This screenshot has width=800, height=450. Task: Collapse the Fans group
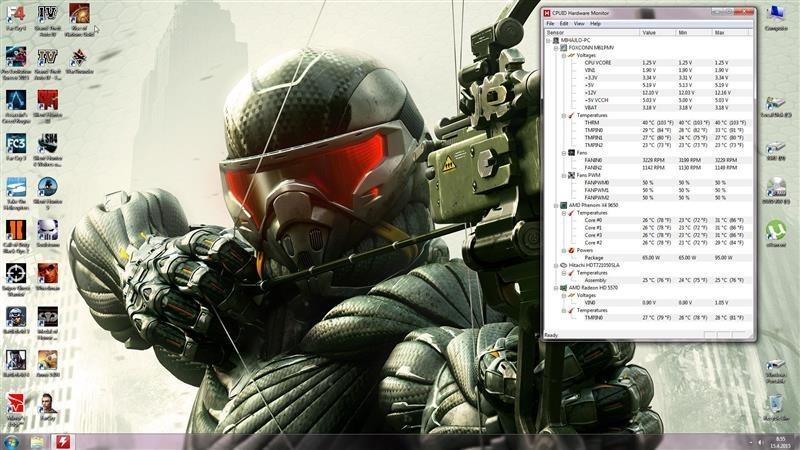[564, 153]
